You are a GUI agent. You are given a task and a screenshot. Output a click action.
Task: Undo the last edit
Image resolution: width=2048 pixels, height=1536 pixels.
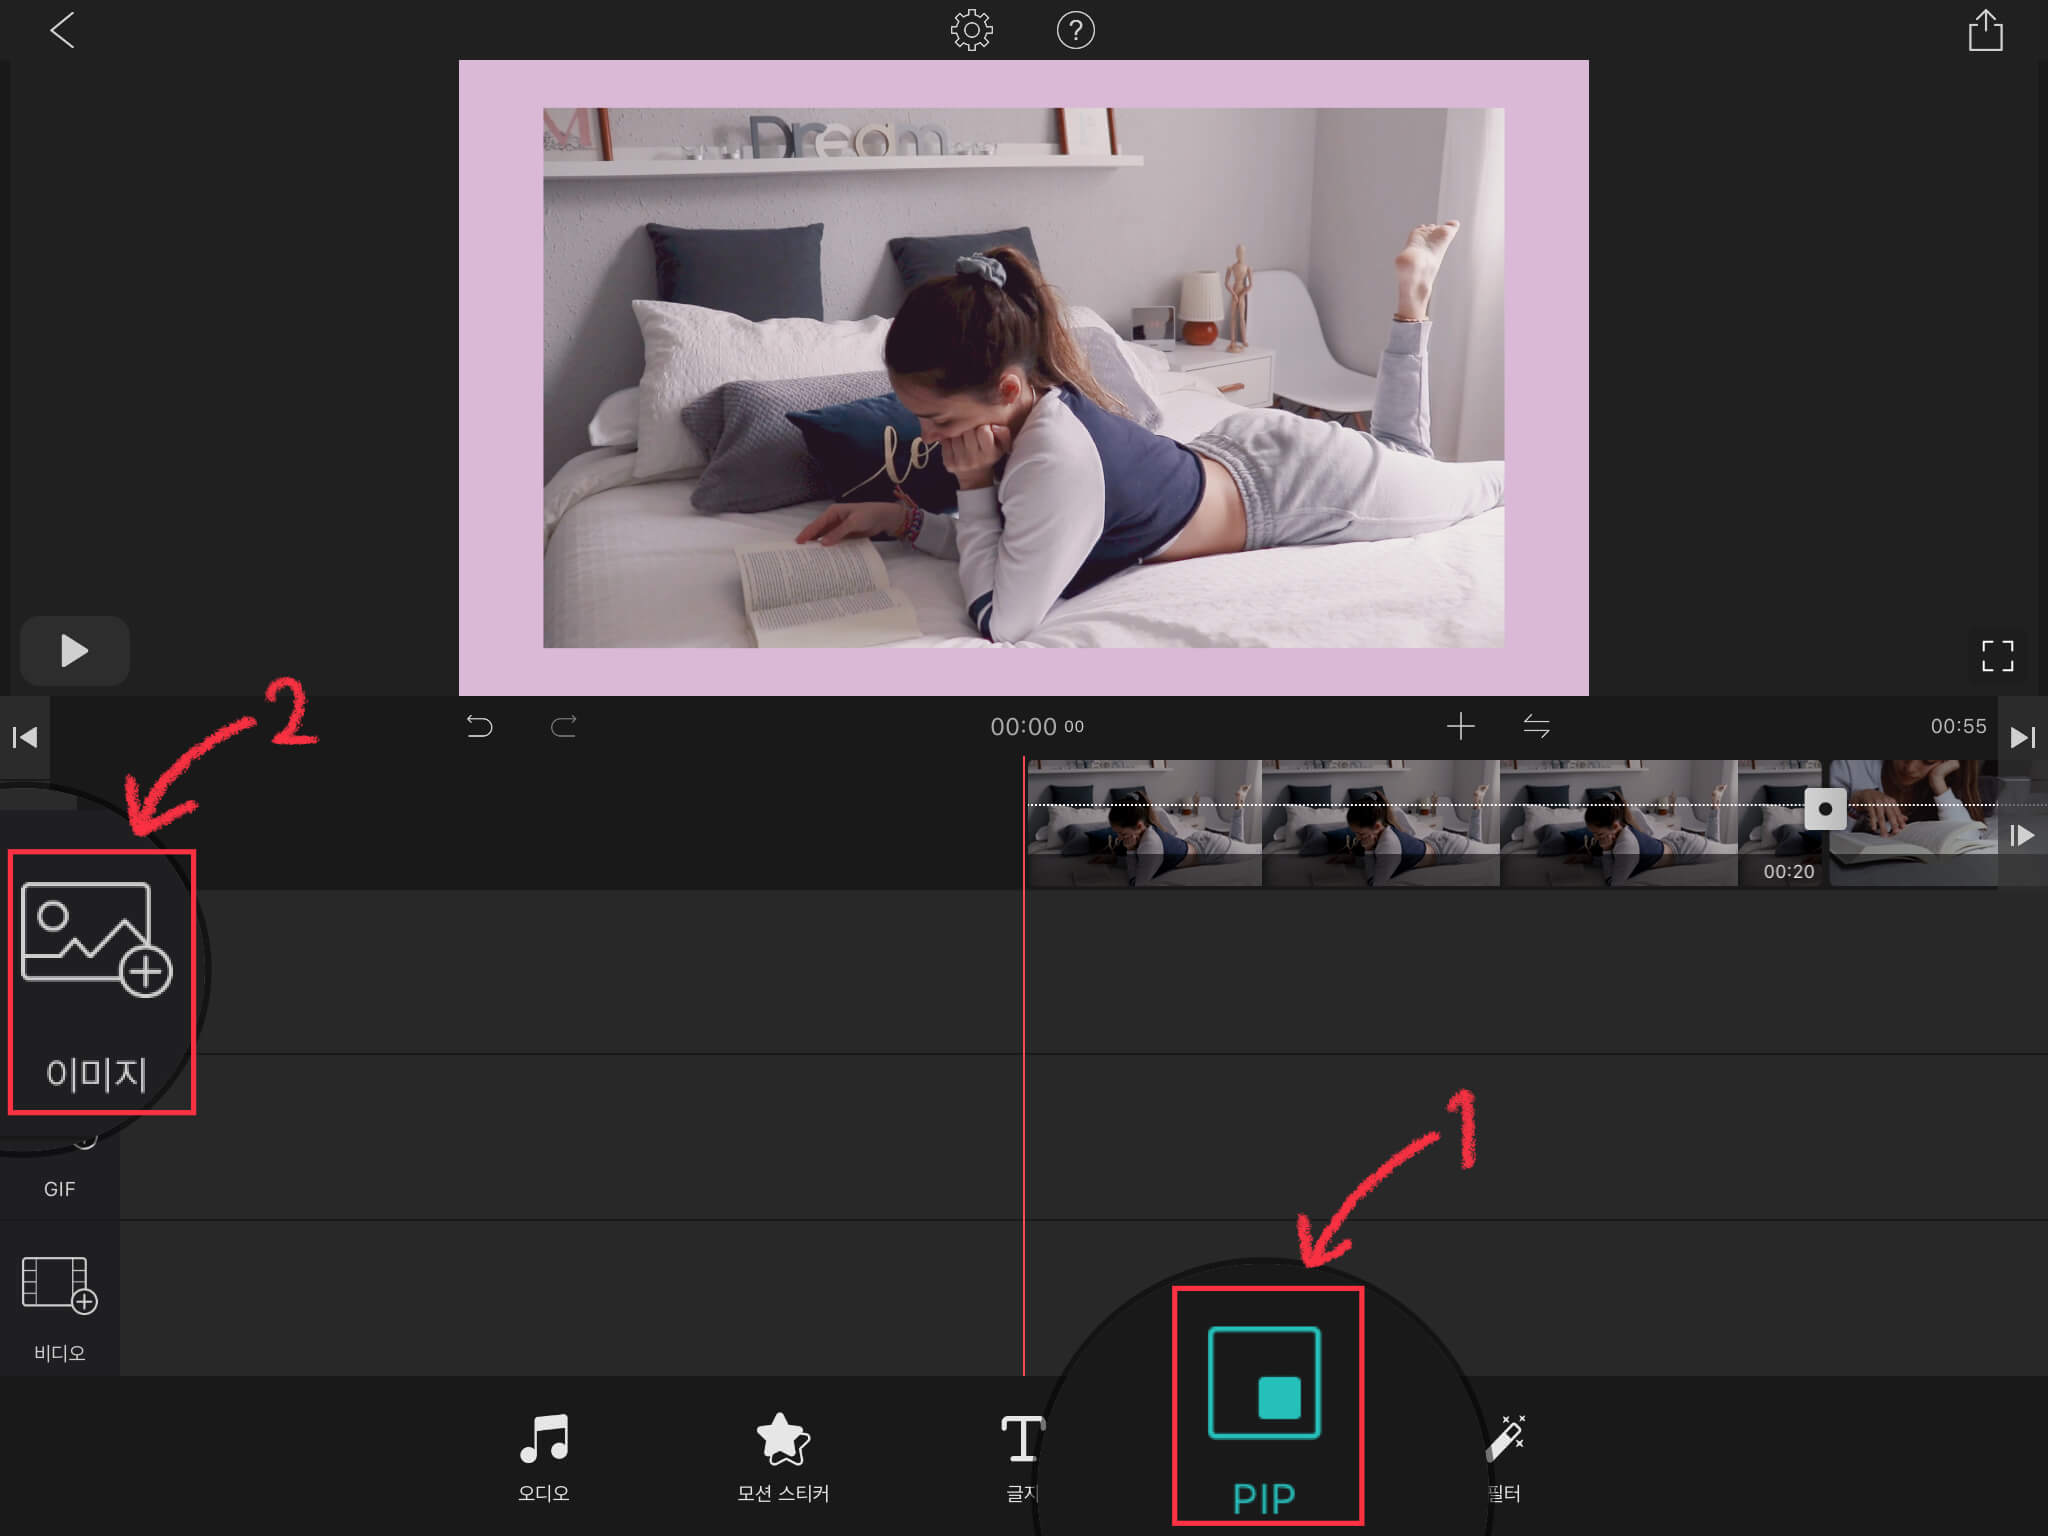tap(480, 726)
